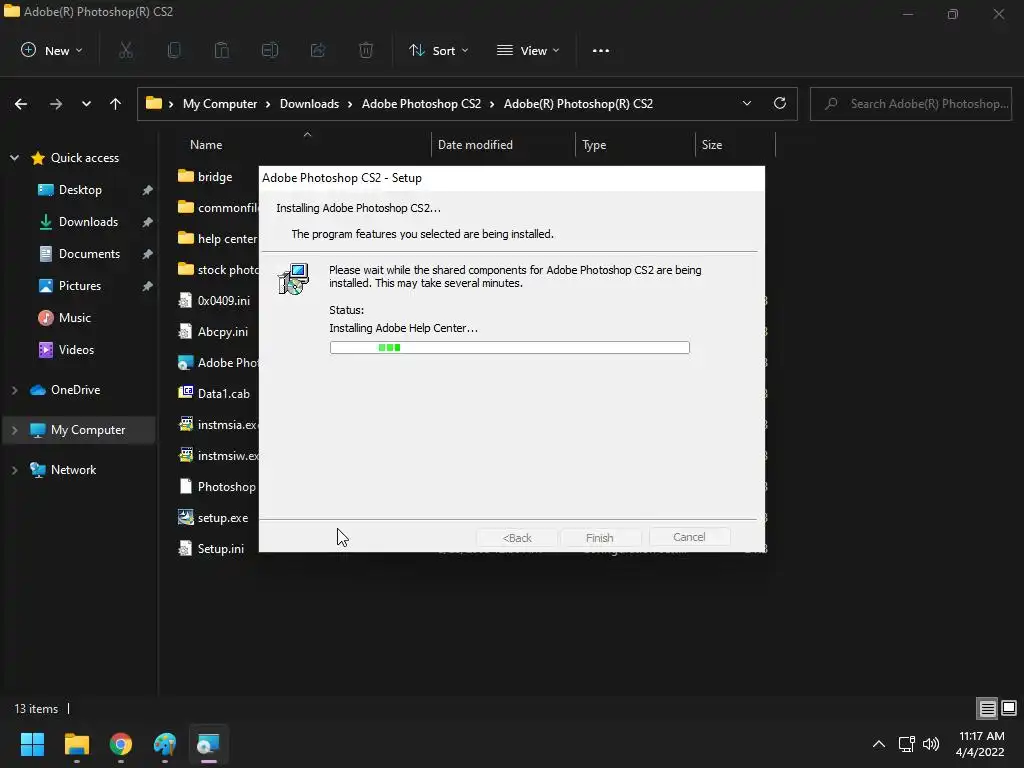Open the clock and date in taskbar

point(980,744)
